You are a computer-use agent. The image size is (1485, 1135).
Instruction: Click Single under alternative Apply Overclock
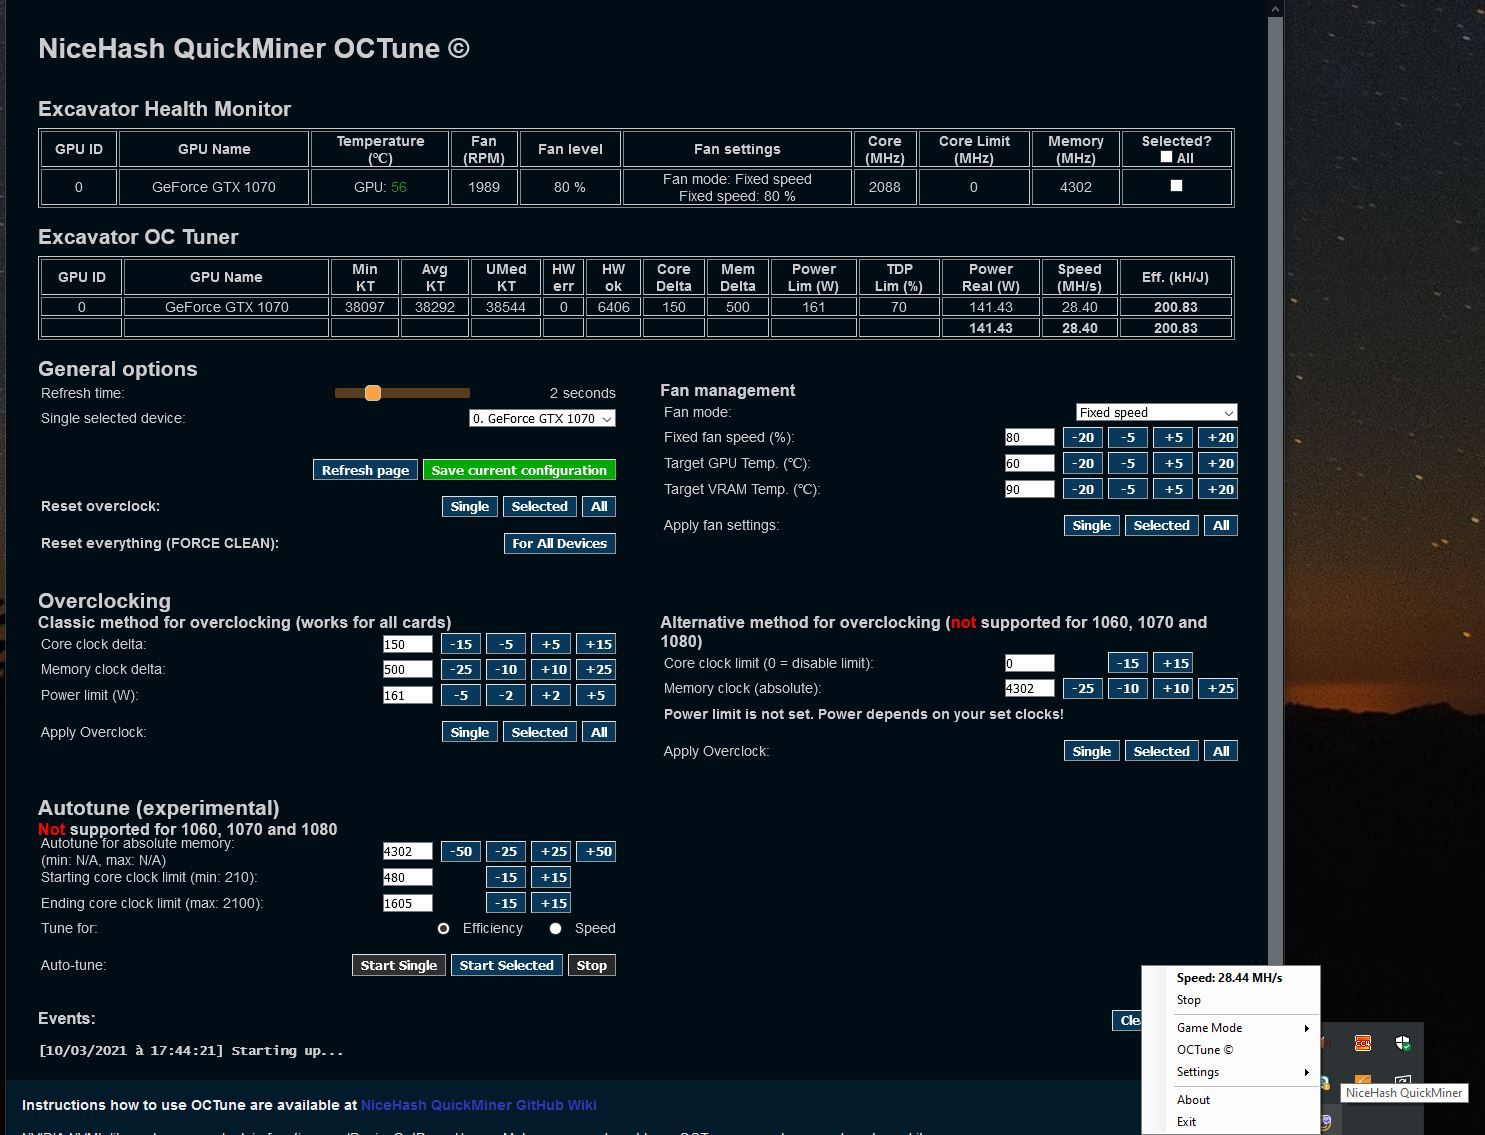click(x=1091, y=751)
